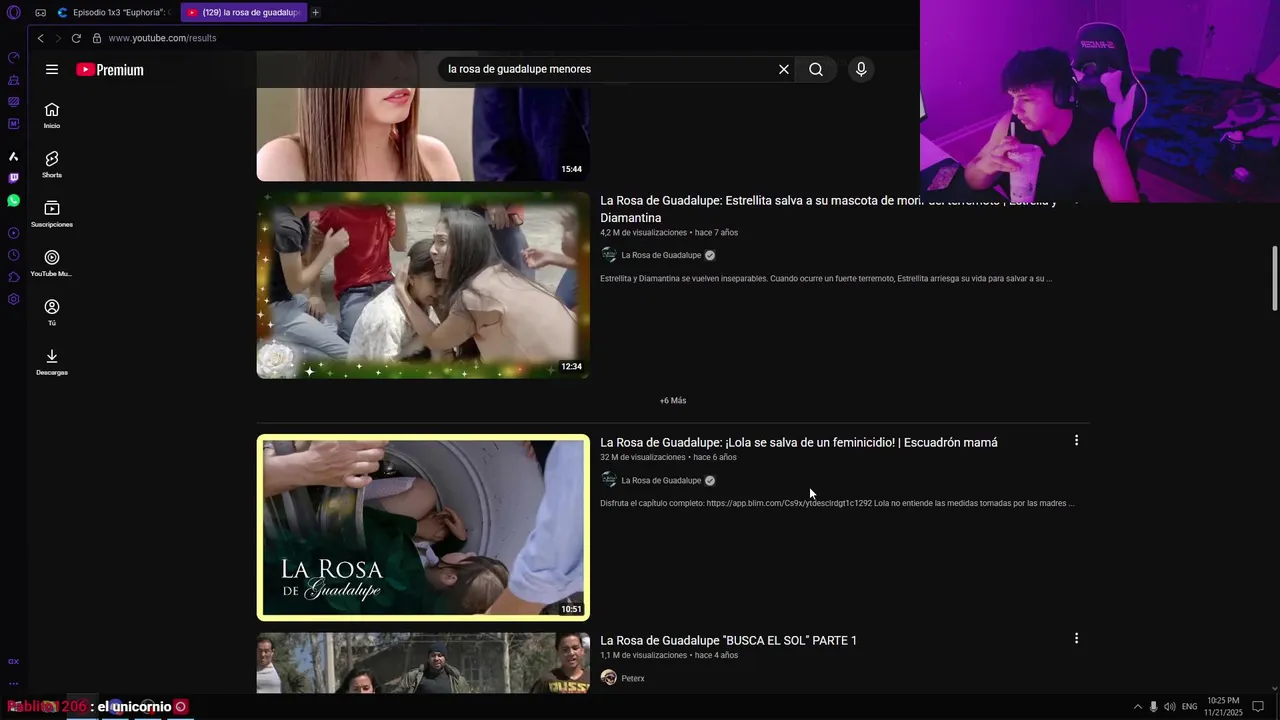
Task: Toggle the YouTube hamburger guide menu
Action: point(52,69)
